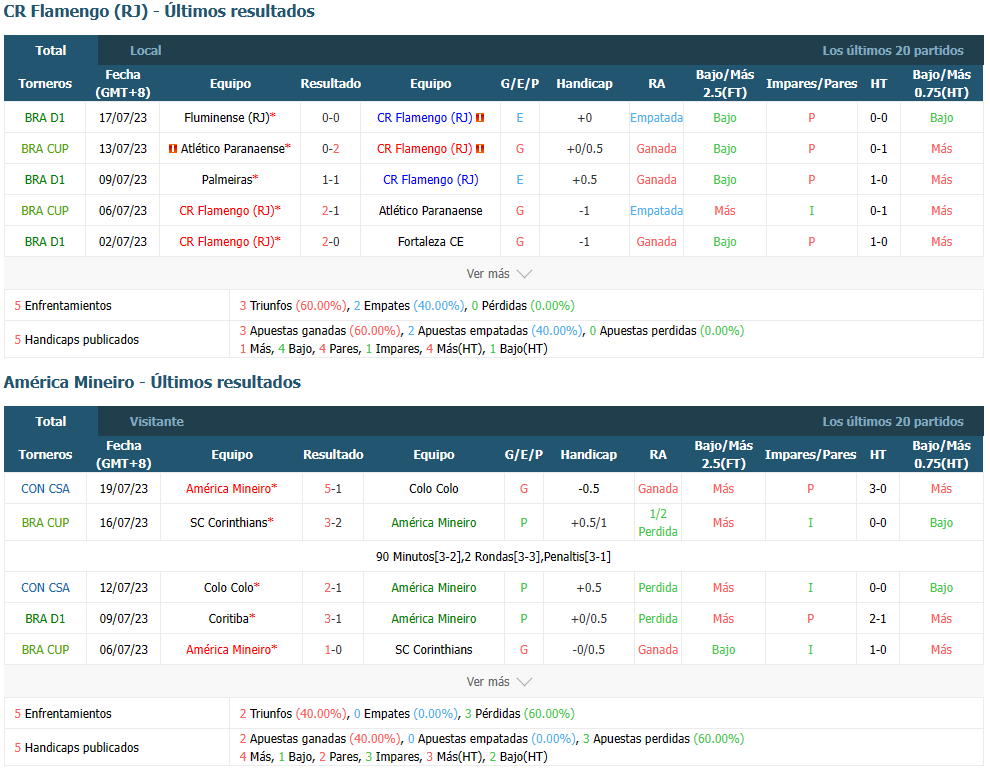Open Atlético Paranaense link in the 06/07/23 Flamengo row
990x770 pixels.
click(x=431, y=210)
